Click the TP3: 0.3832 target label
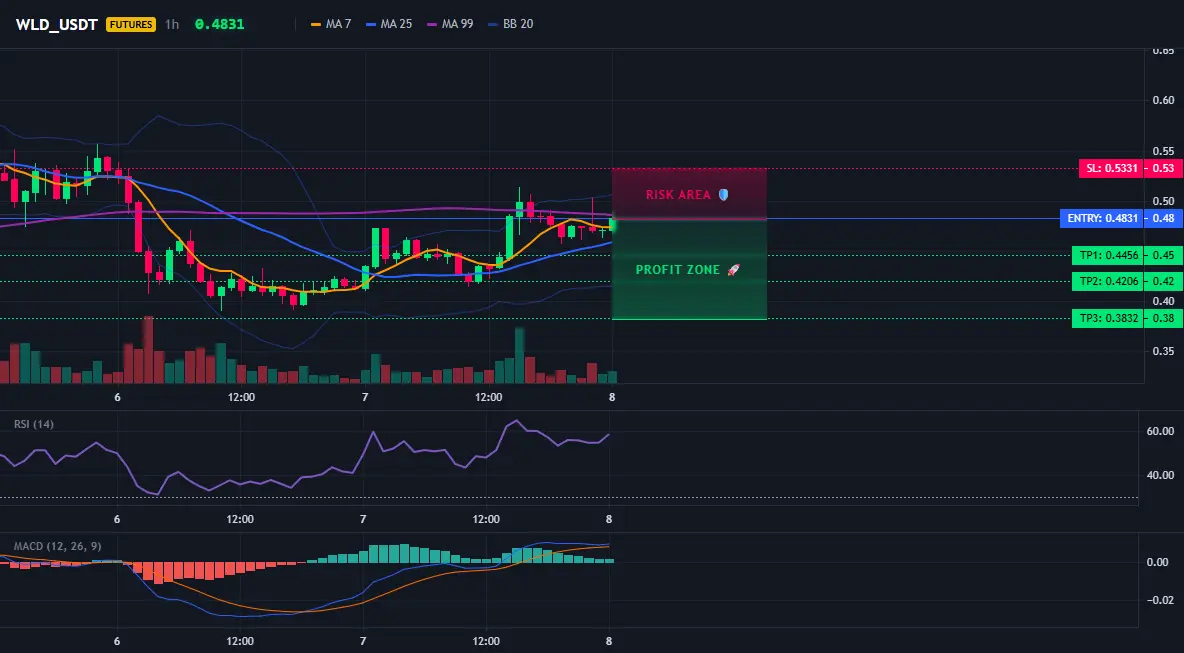 pos(1106,319)
